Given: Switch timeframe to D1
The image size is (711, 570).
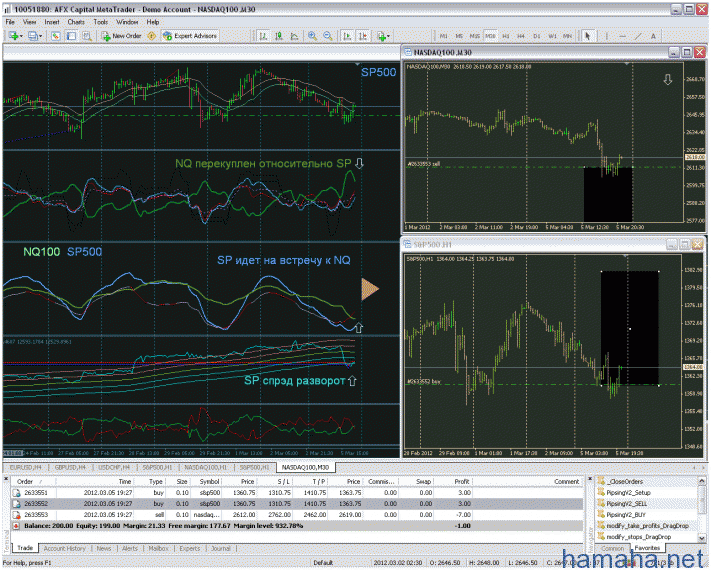Looking at the screenshot, I should tap(536, 36).
